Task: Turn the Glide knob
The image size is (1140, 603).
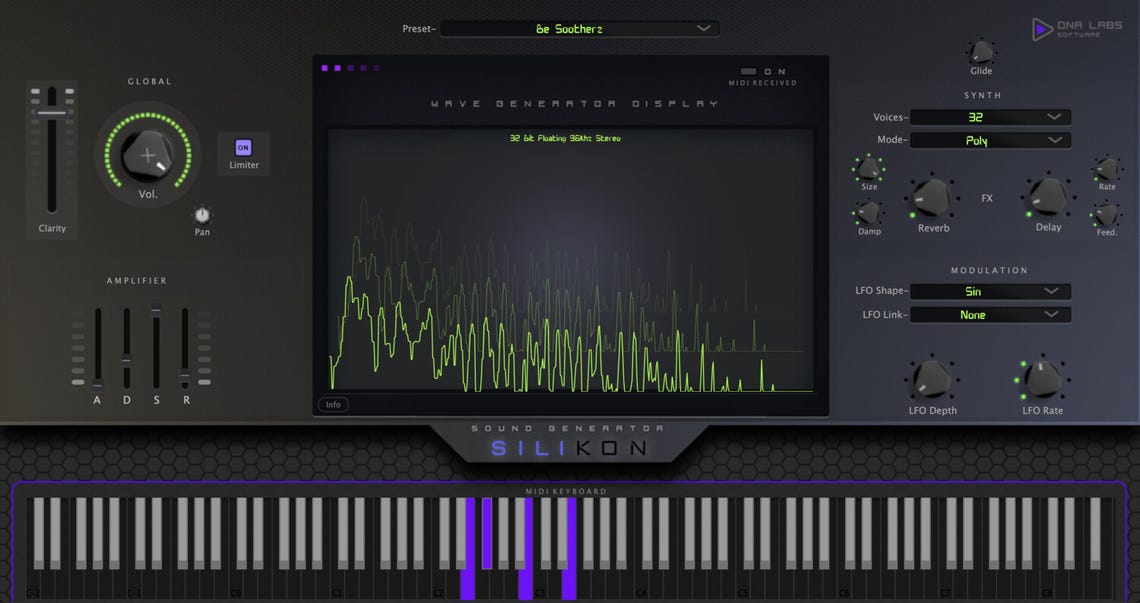Action: coord(981,52)
